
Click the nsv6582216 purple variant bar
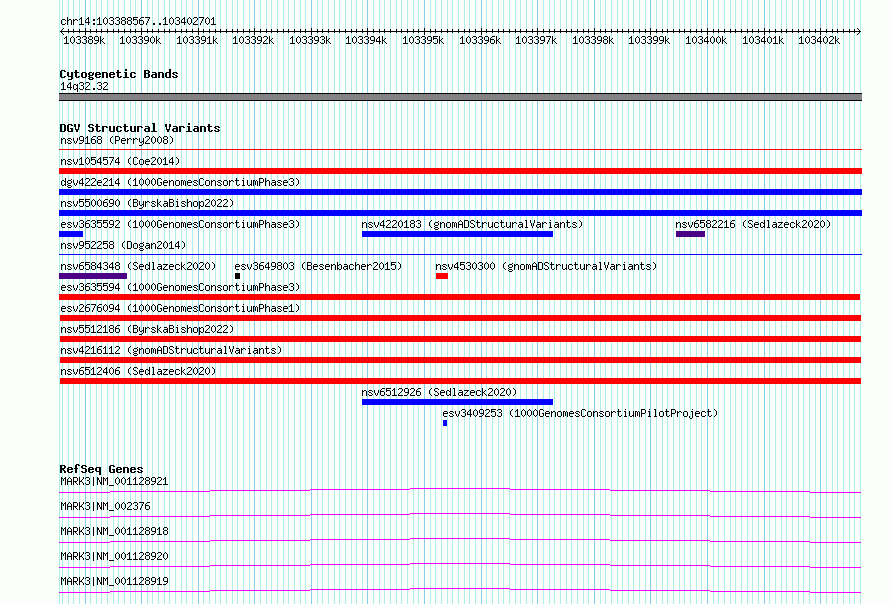[x=690, y=234]
